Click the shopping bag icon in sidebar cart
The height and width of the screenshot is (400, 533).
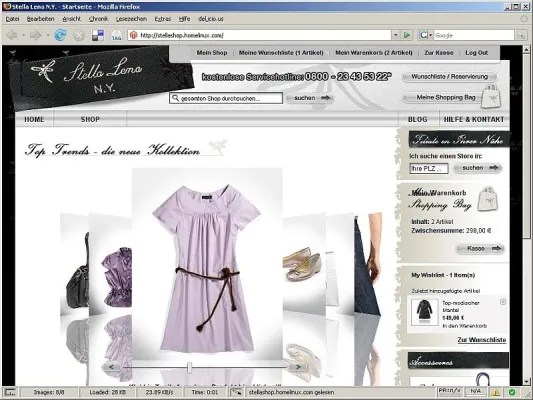pyautogui.click(x=488, y=198)
